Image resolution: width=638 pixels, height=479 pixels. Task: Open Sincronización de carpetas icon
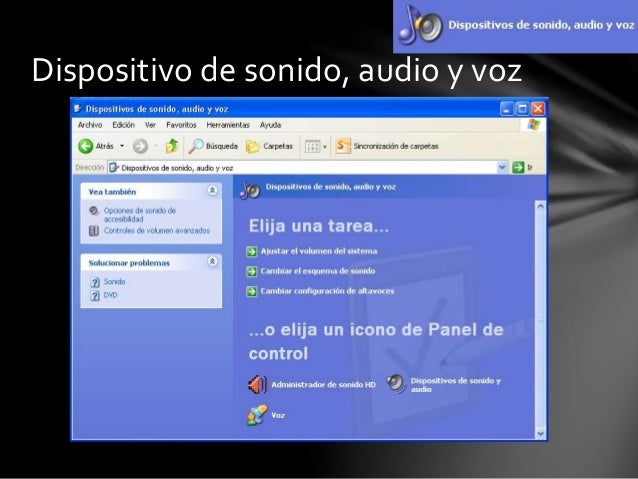pos(343,146)
